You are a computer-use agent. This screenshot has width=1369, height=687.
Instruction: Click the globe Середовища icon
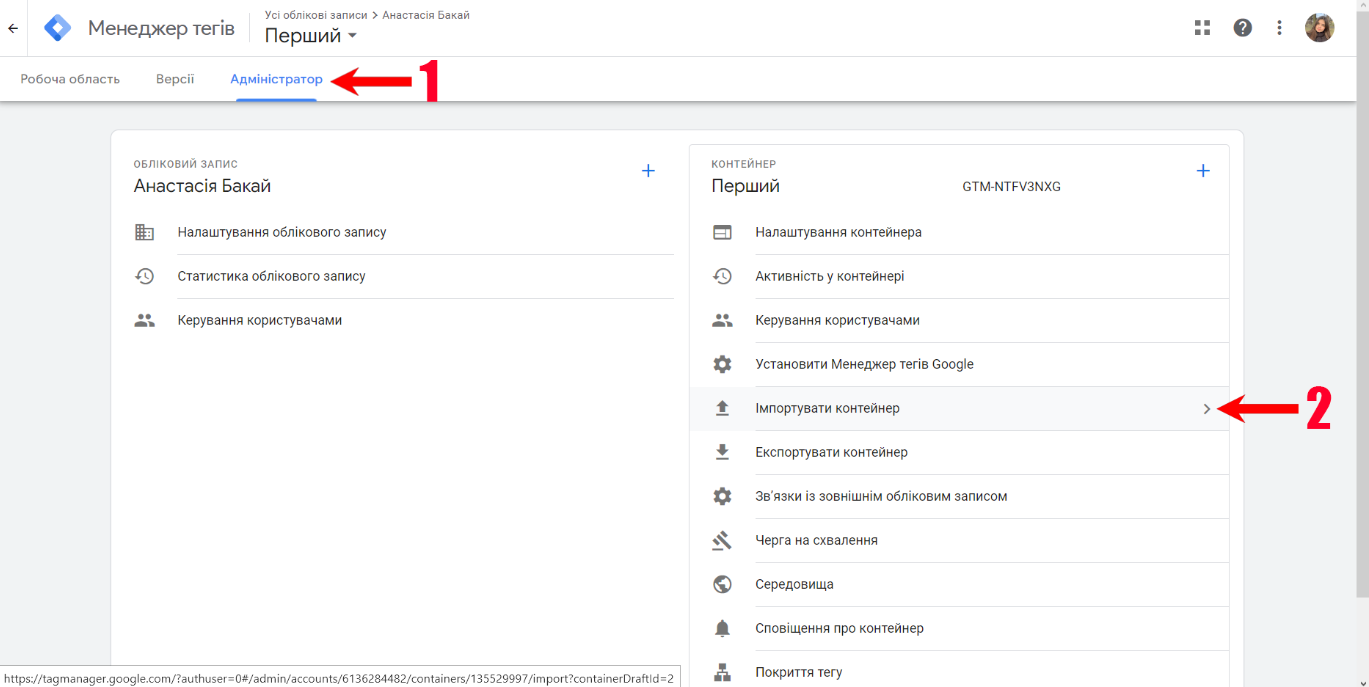point(722,584)
